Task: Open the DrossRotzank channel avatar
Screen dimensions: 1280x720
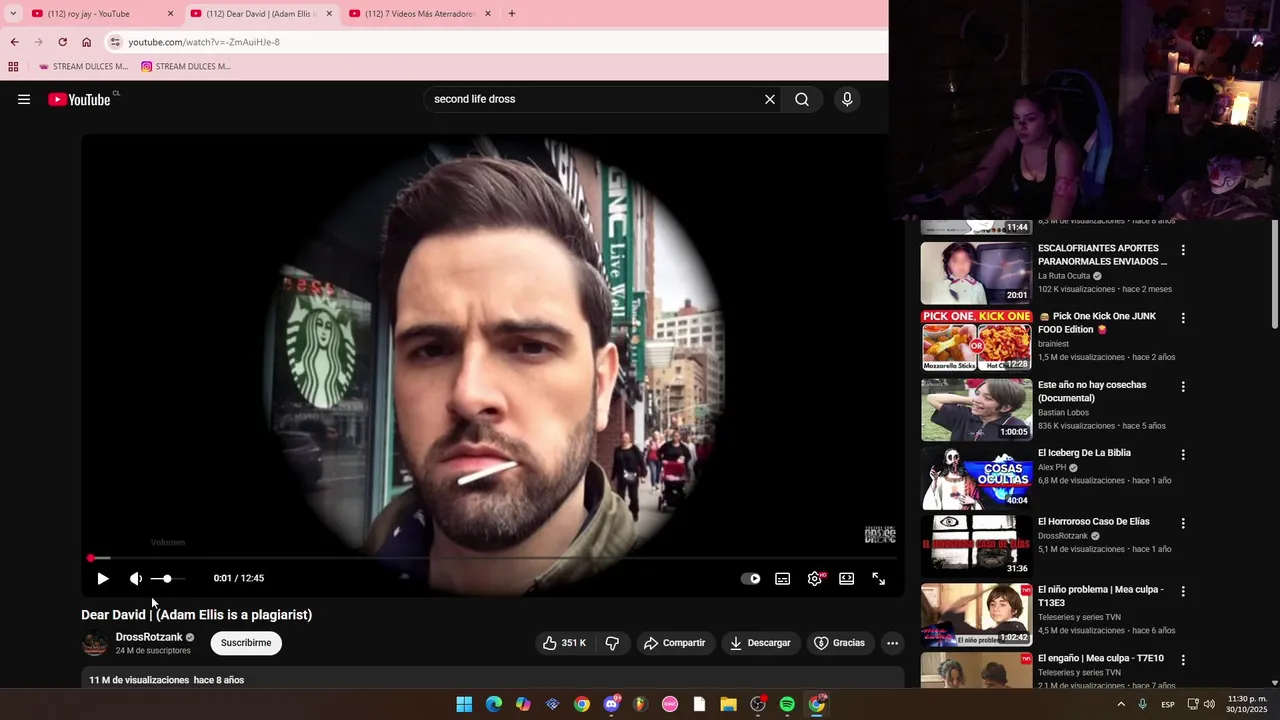Action: (x=95, y=643)
